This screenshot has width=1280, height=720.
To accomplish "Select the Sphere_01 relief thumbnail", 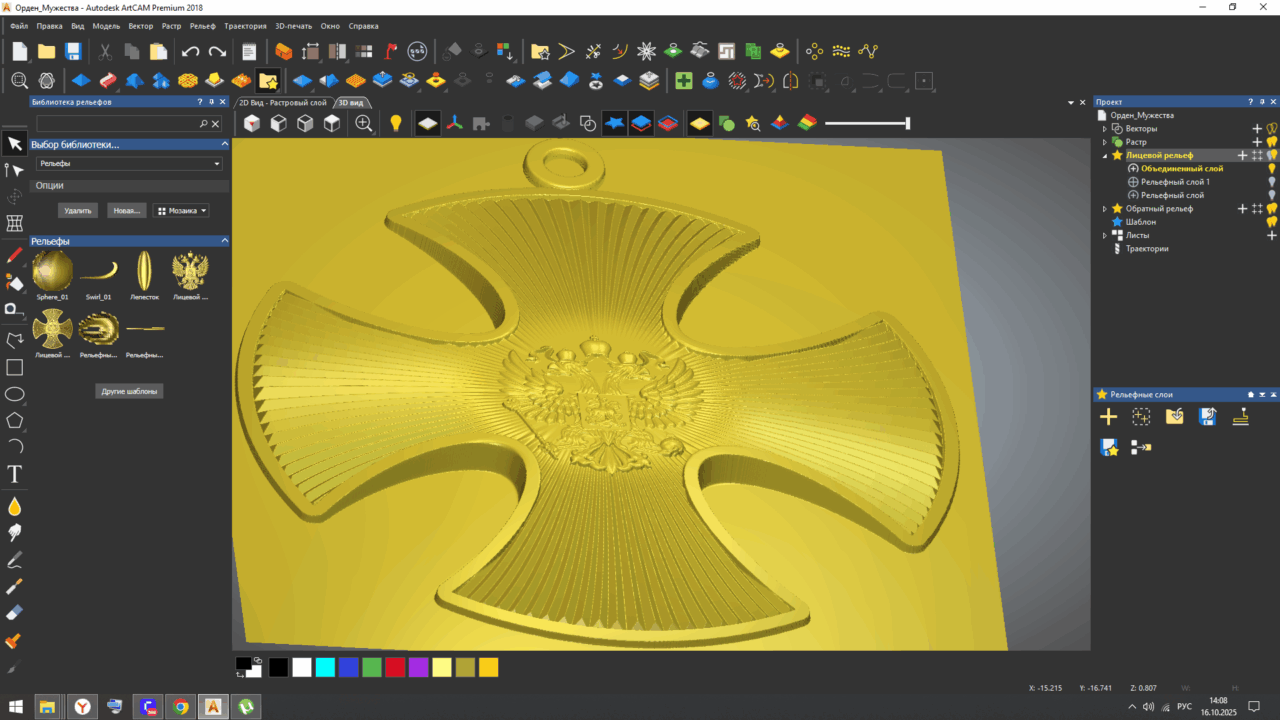I will [x=52, y=271].
